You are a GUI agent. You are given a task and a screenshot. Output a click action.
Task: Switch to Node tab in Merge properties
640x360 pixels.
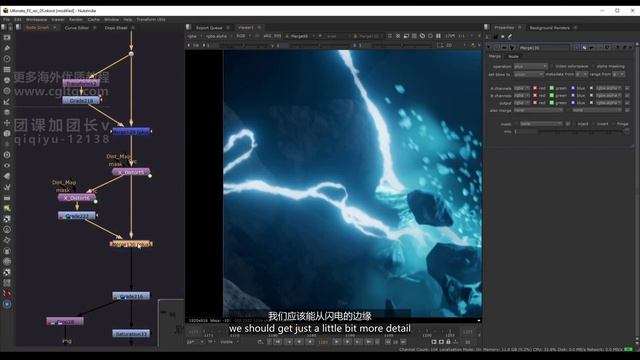pyautogui.click(x=513, y=56)
